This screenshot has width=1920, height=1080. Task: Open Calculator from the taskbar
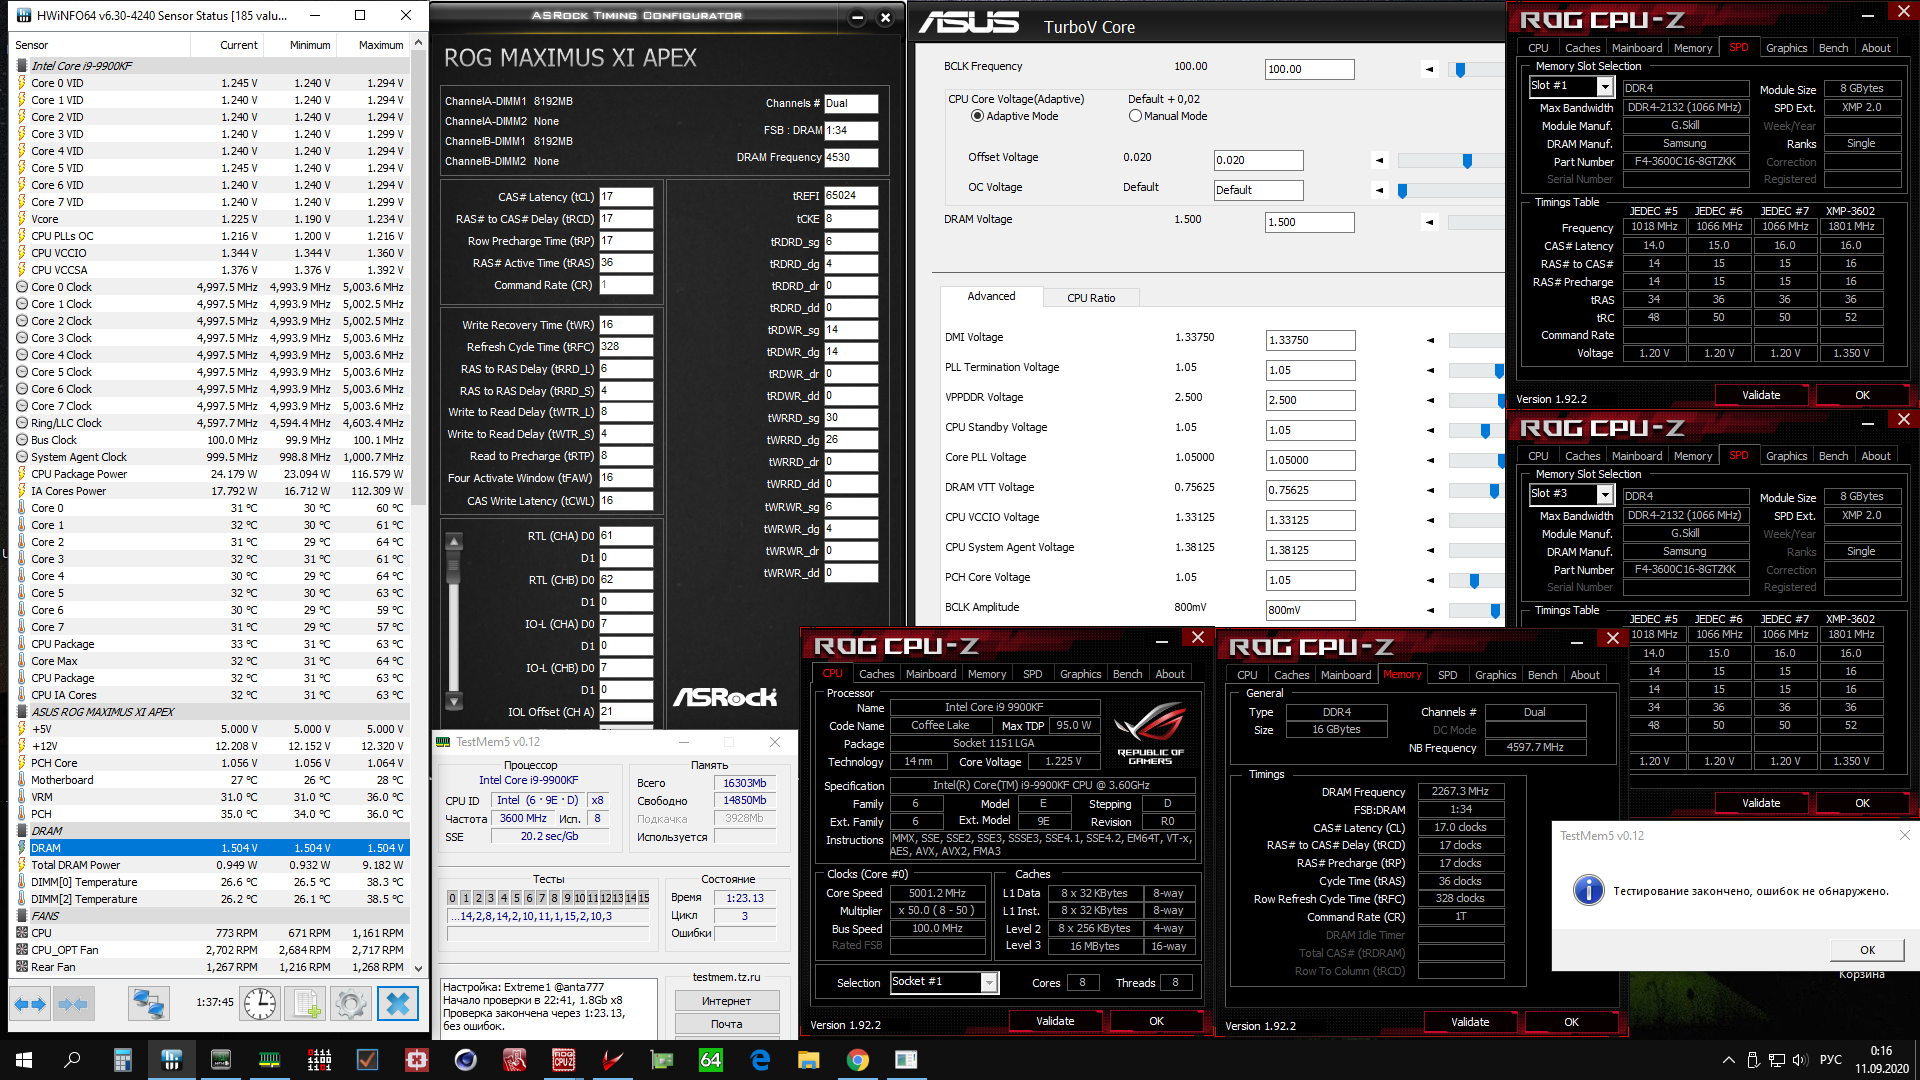[123, 1060]
